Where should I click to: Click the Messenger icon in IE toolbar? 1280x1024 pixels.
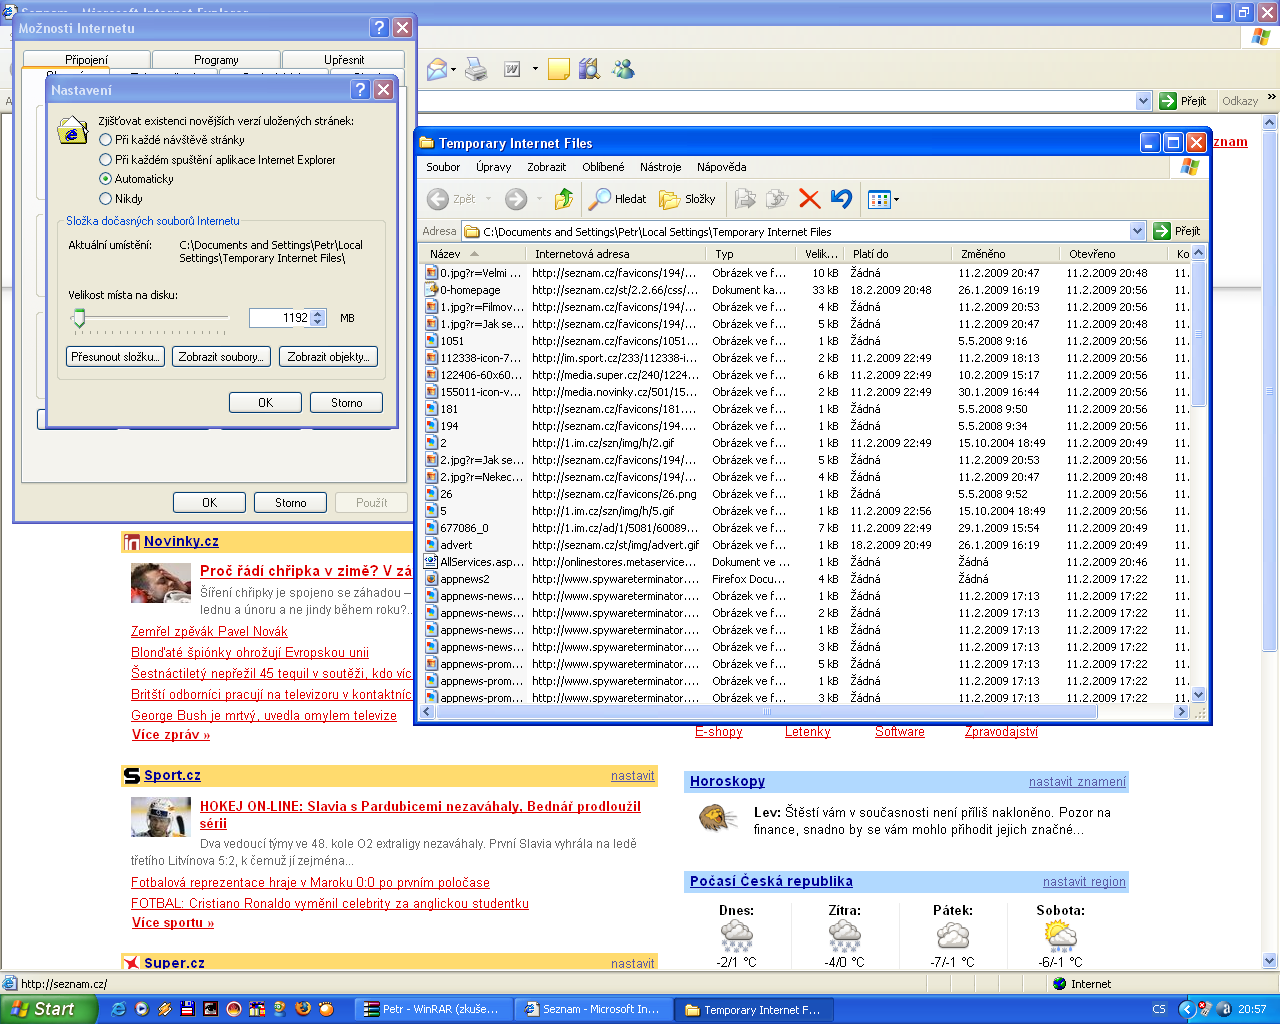pyautogui.click(x=623, y=69)
